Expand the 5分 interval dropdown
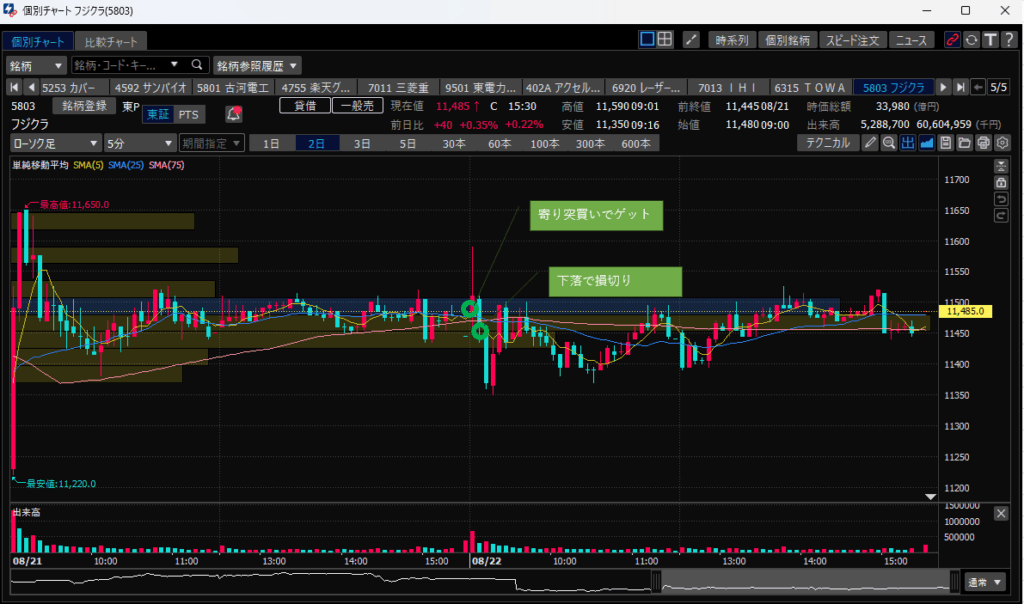This screenshot has height=604, width=1024. pyautogui.click(x=139, y=143)
